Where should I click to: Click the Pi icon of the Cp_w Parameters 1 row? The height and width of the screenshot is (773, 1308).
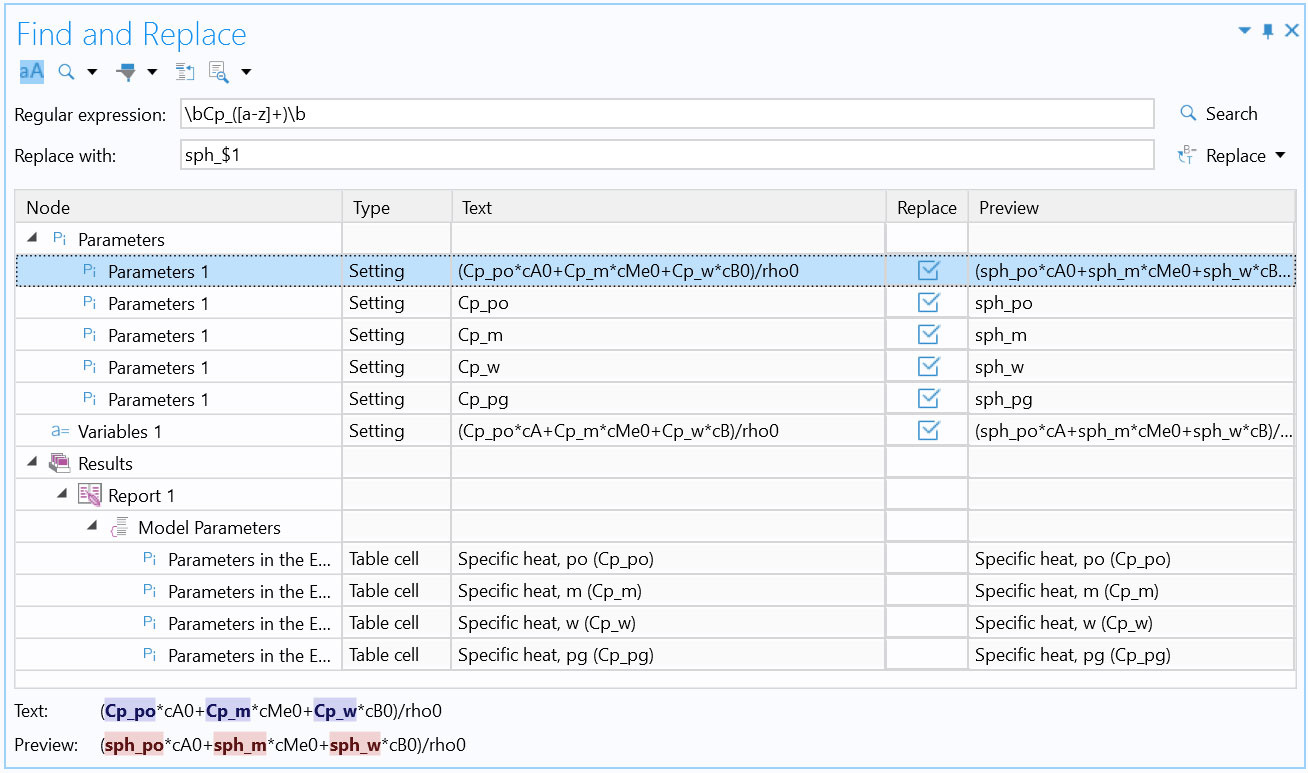coord(90,367)
